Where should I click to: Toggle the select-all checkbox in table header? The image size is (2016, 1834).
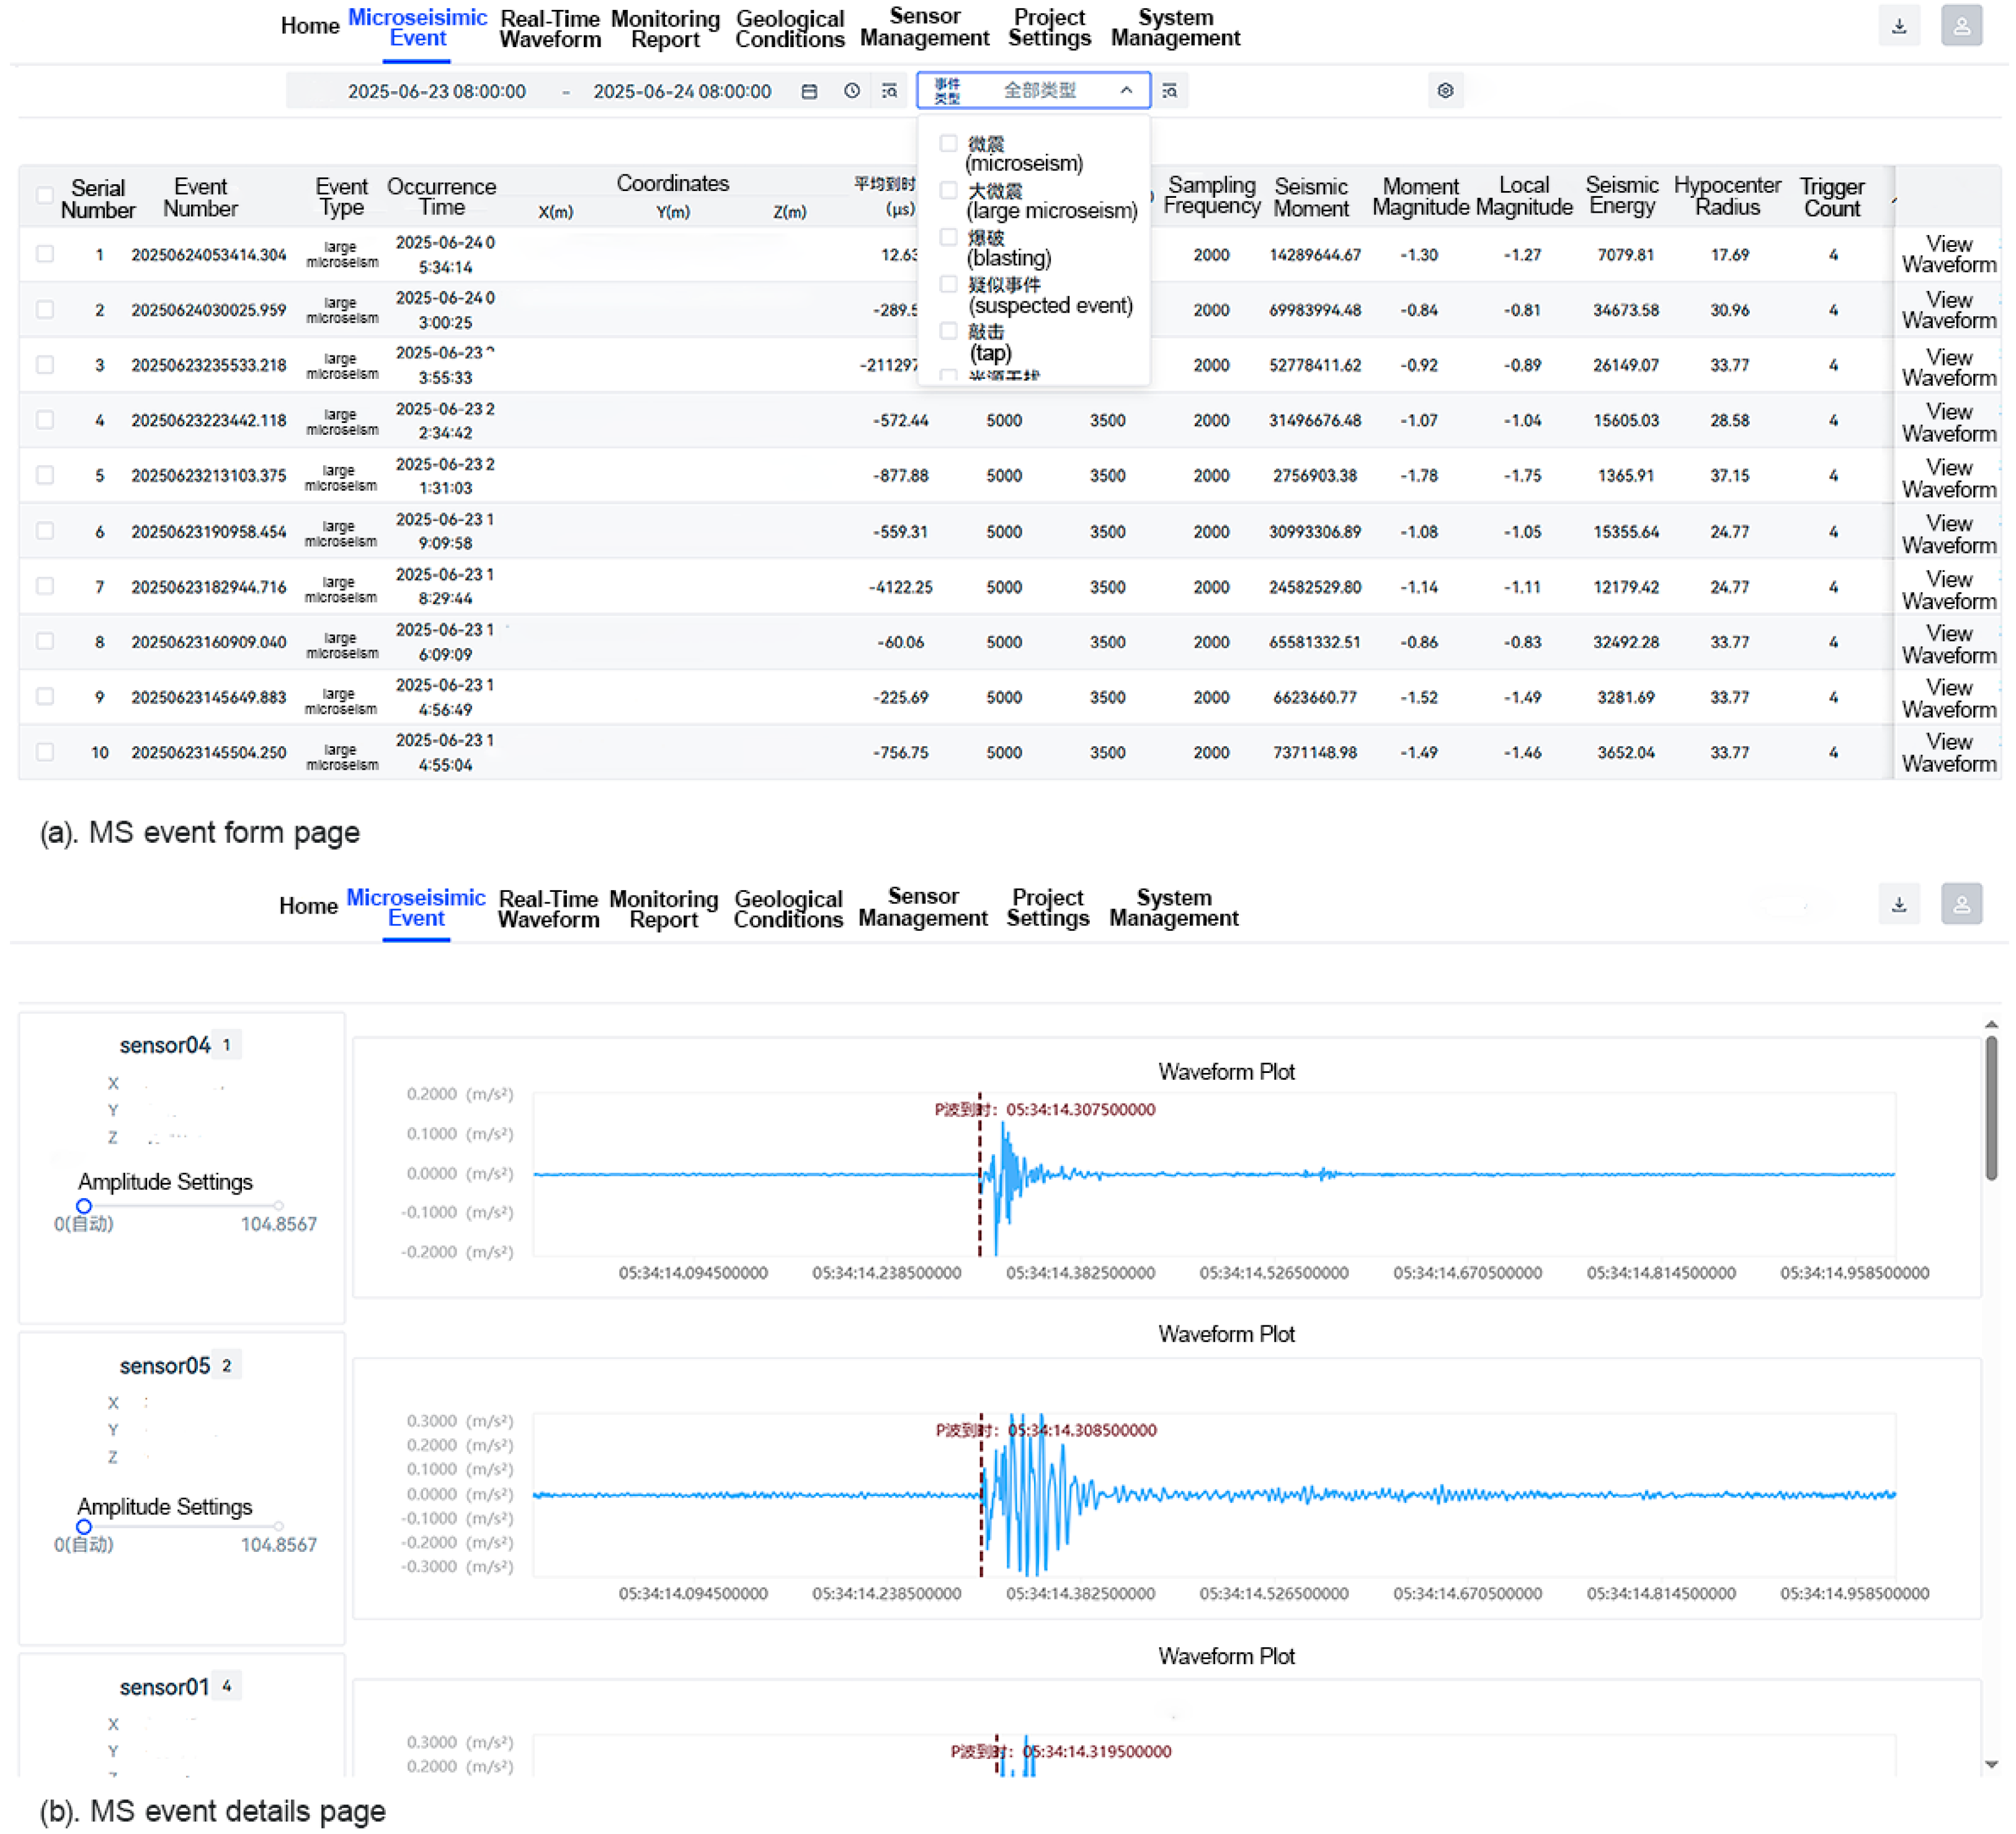tap(45, 196)
